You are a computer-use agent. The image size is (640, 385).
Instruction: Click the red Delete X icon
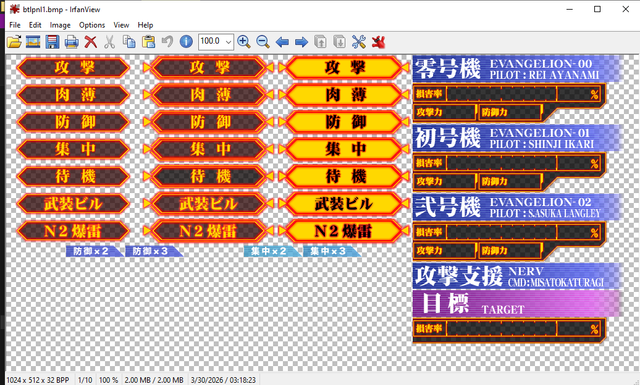91,42
